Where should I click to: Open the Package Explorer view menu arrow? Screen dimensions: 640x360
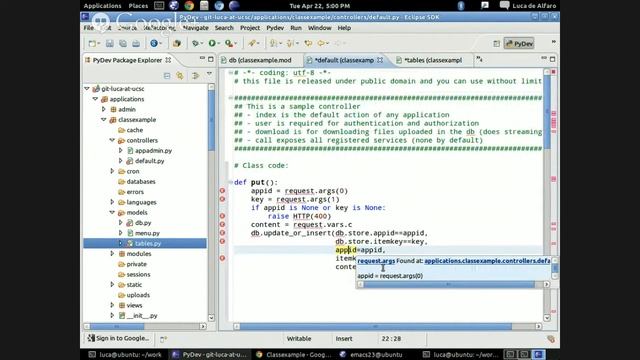pos(209,74)
